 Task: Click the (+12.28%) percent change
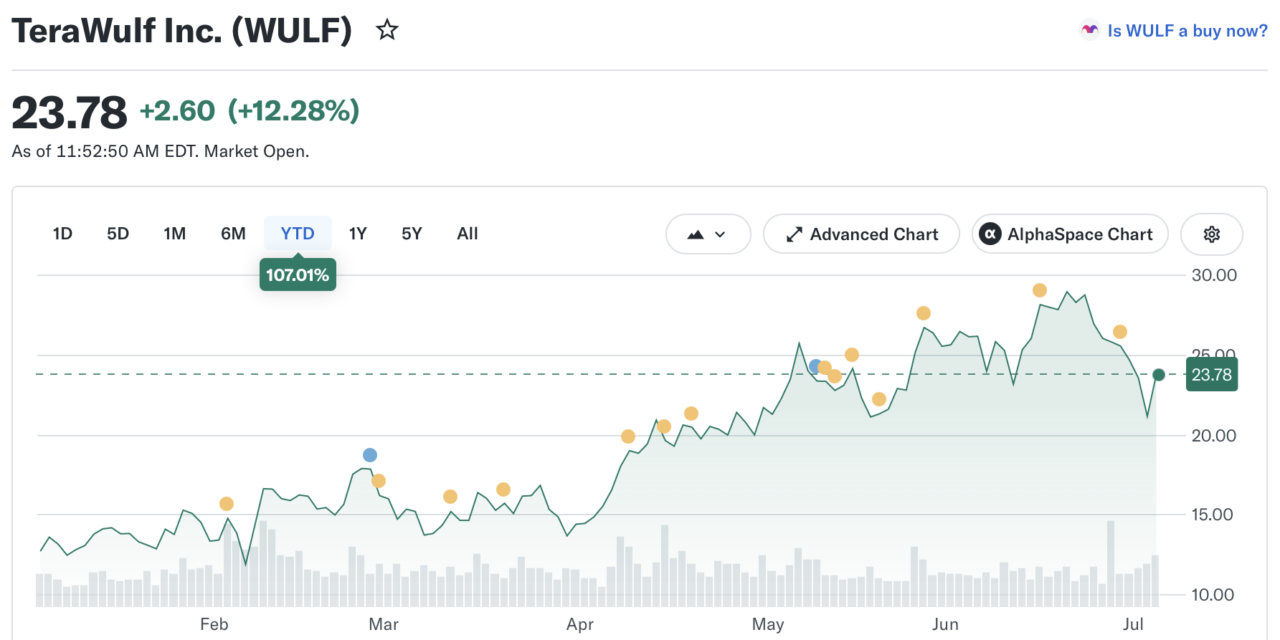293,110
